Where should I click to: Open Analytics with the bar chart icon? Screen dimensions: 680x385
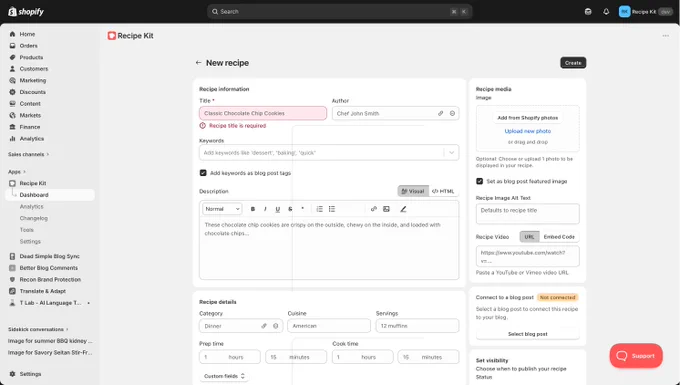(x=31, y=139)
